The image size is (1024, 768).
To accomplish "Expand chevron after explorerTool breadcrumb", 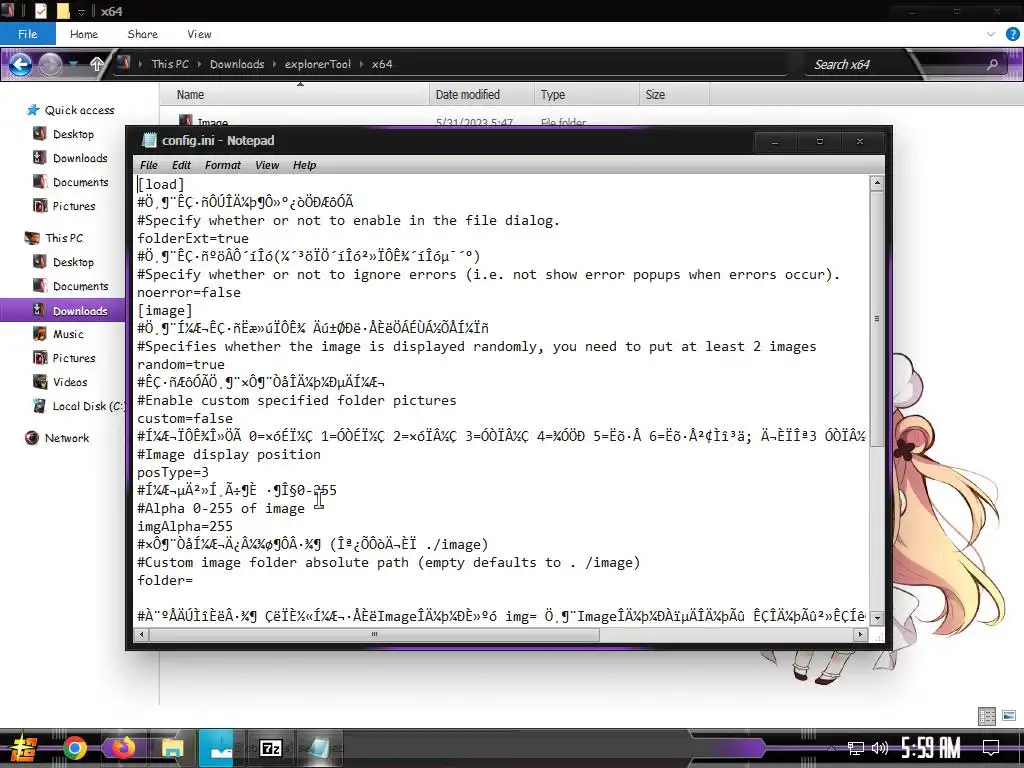I will pos(361,64).
